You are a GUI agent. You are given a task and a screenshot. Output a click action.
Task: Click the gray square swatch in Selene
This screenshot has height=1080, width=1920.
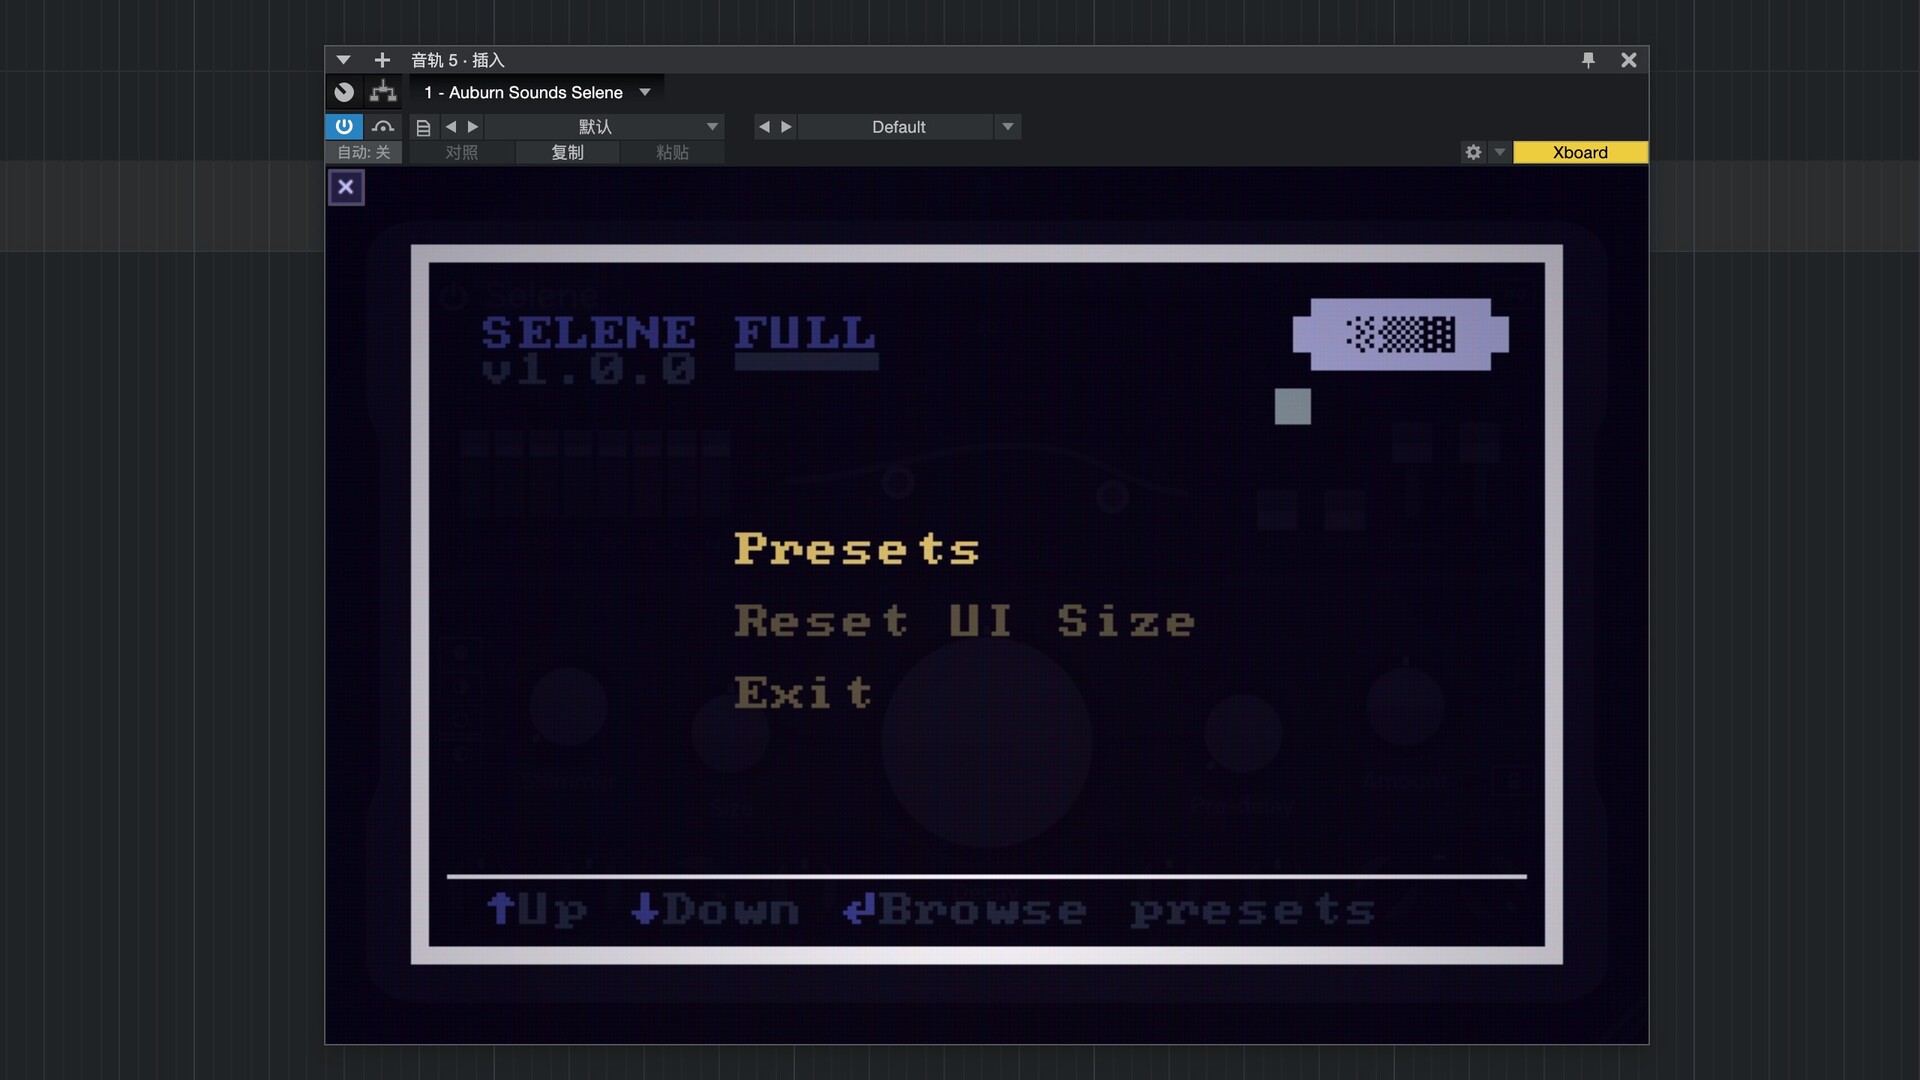click(x=1292, y=406)
